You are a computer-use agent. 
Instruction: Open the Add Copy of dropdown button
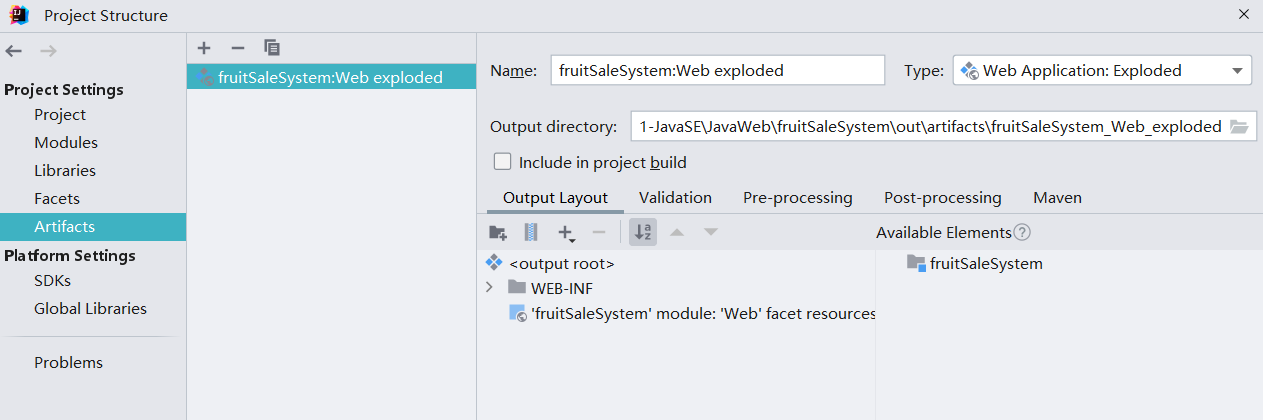pyautogui.click(x=566, y=233)
